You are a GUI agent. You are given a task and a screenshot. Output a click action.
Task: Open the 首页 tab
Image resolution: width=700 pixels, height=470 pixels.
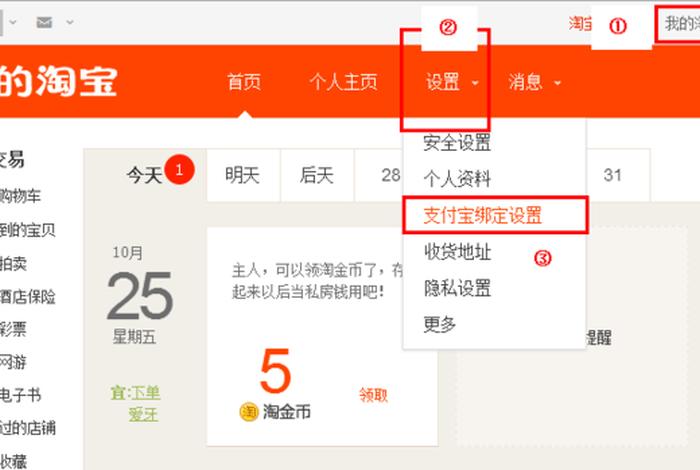click(244, 82)
